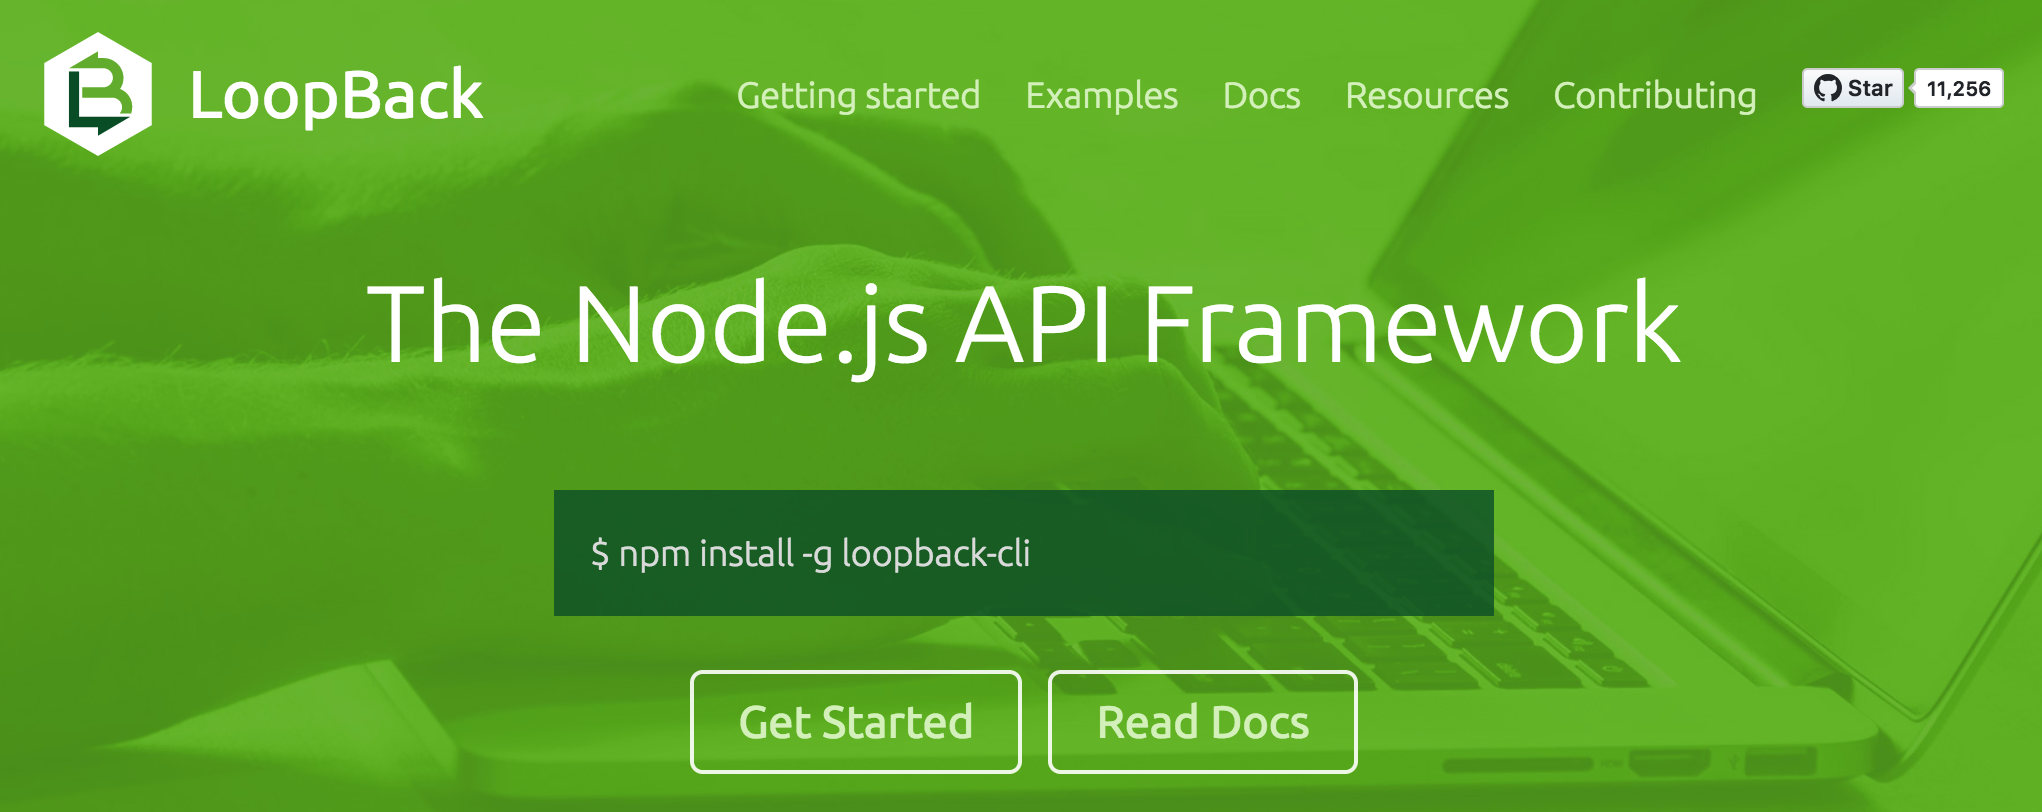Click the LoopBack brand name text
The height and width of the screenshot is (812, 2042).
pos(336,96)
